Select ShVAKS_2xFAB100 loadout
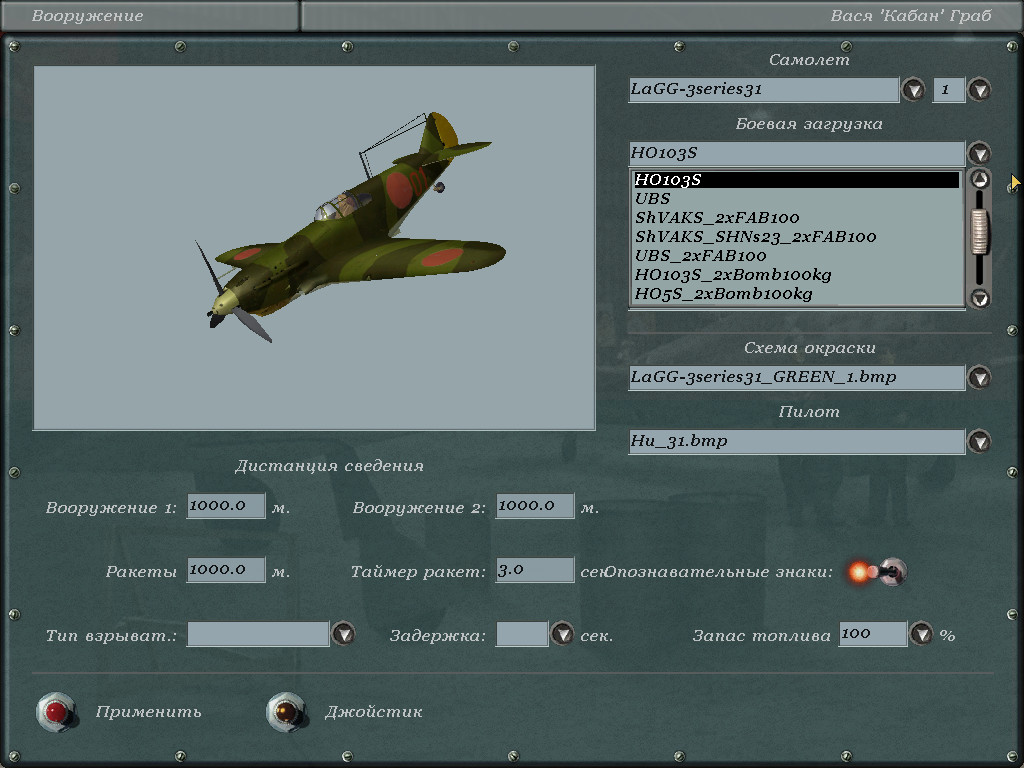The width and height of the screenshot is (1024, 768). [796, 217]
